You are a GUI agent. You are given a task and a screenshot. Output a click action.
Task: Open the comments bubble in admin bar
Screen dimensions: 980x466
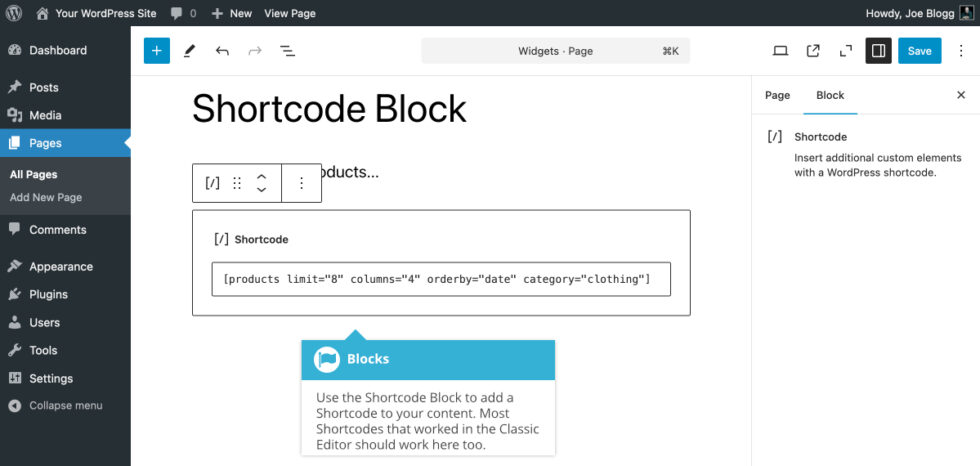183,13
